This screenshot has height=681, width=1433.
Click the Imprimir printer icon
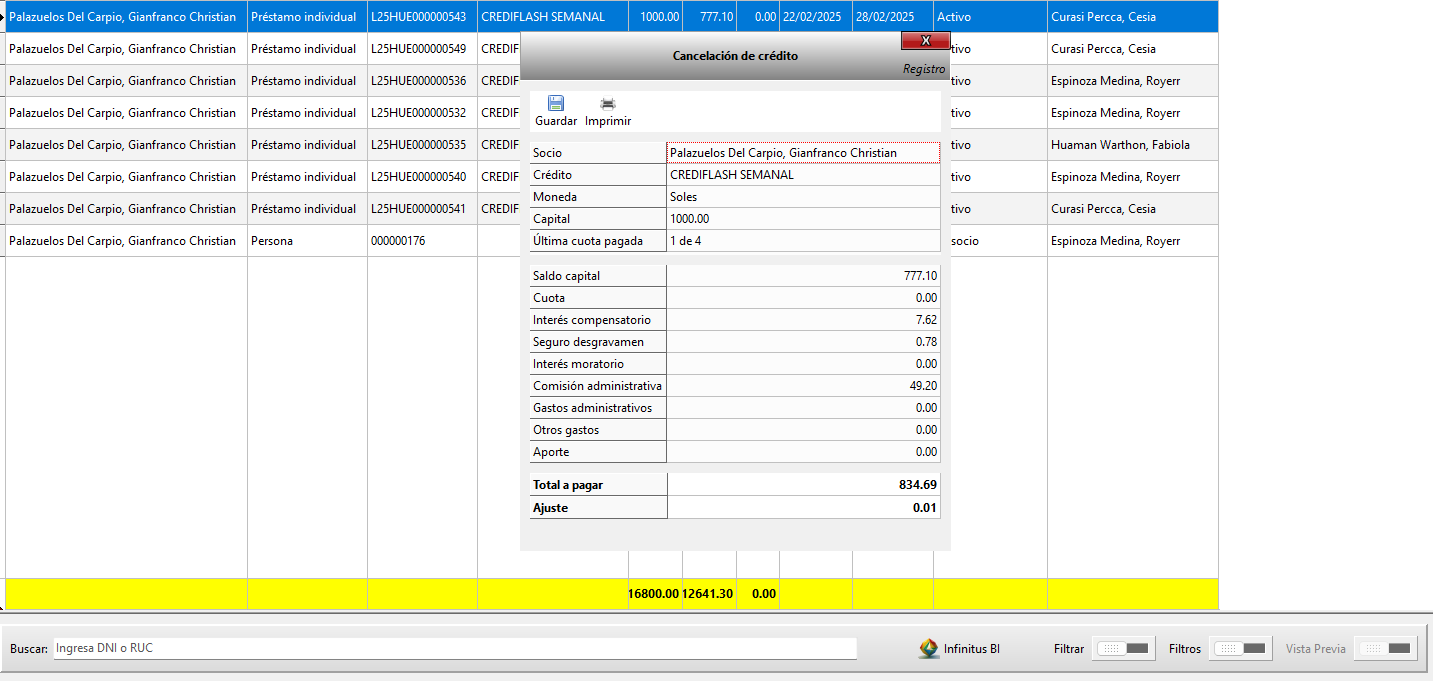coord(607,104)
